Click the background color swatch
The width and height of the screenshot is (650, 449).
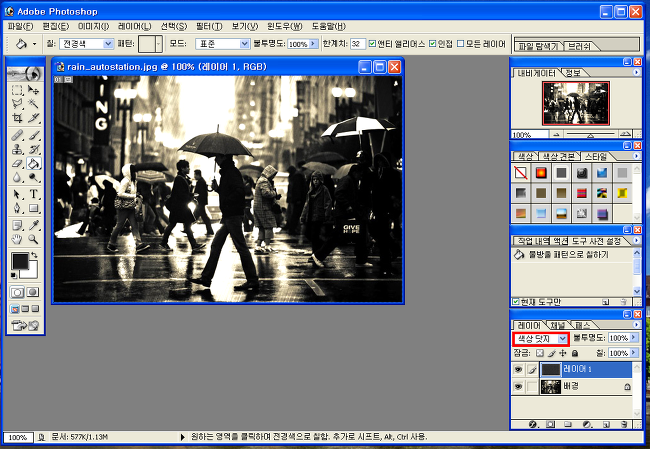(x=32, y=273)
